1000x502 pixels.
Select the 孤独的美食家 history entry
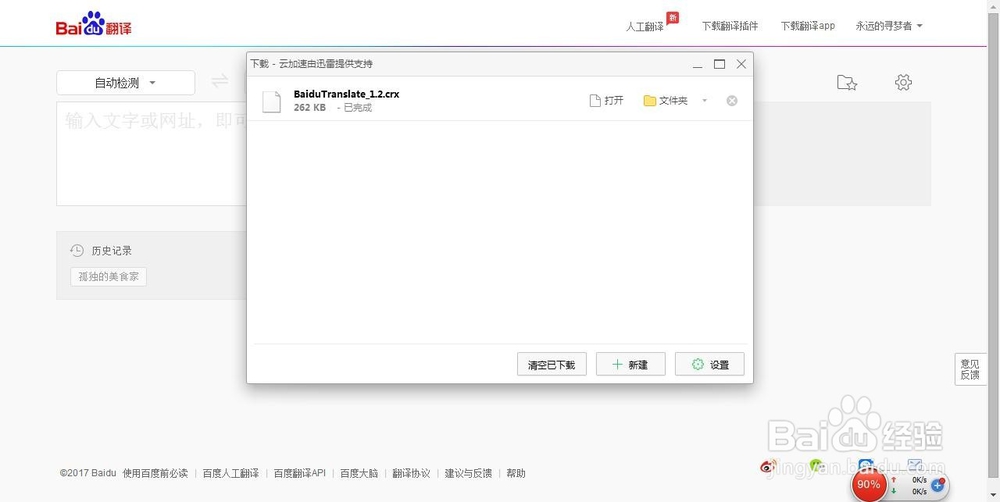(108, 277)
